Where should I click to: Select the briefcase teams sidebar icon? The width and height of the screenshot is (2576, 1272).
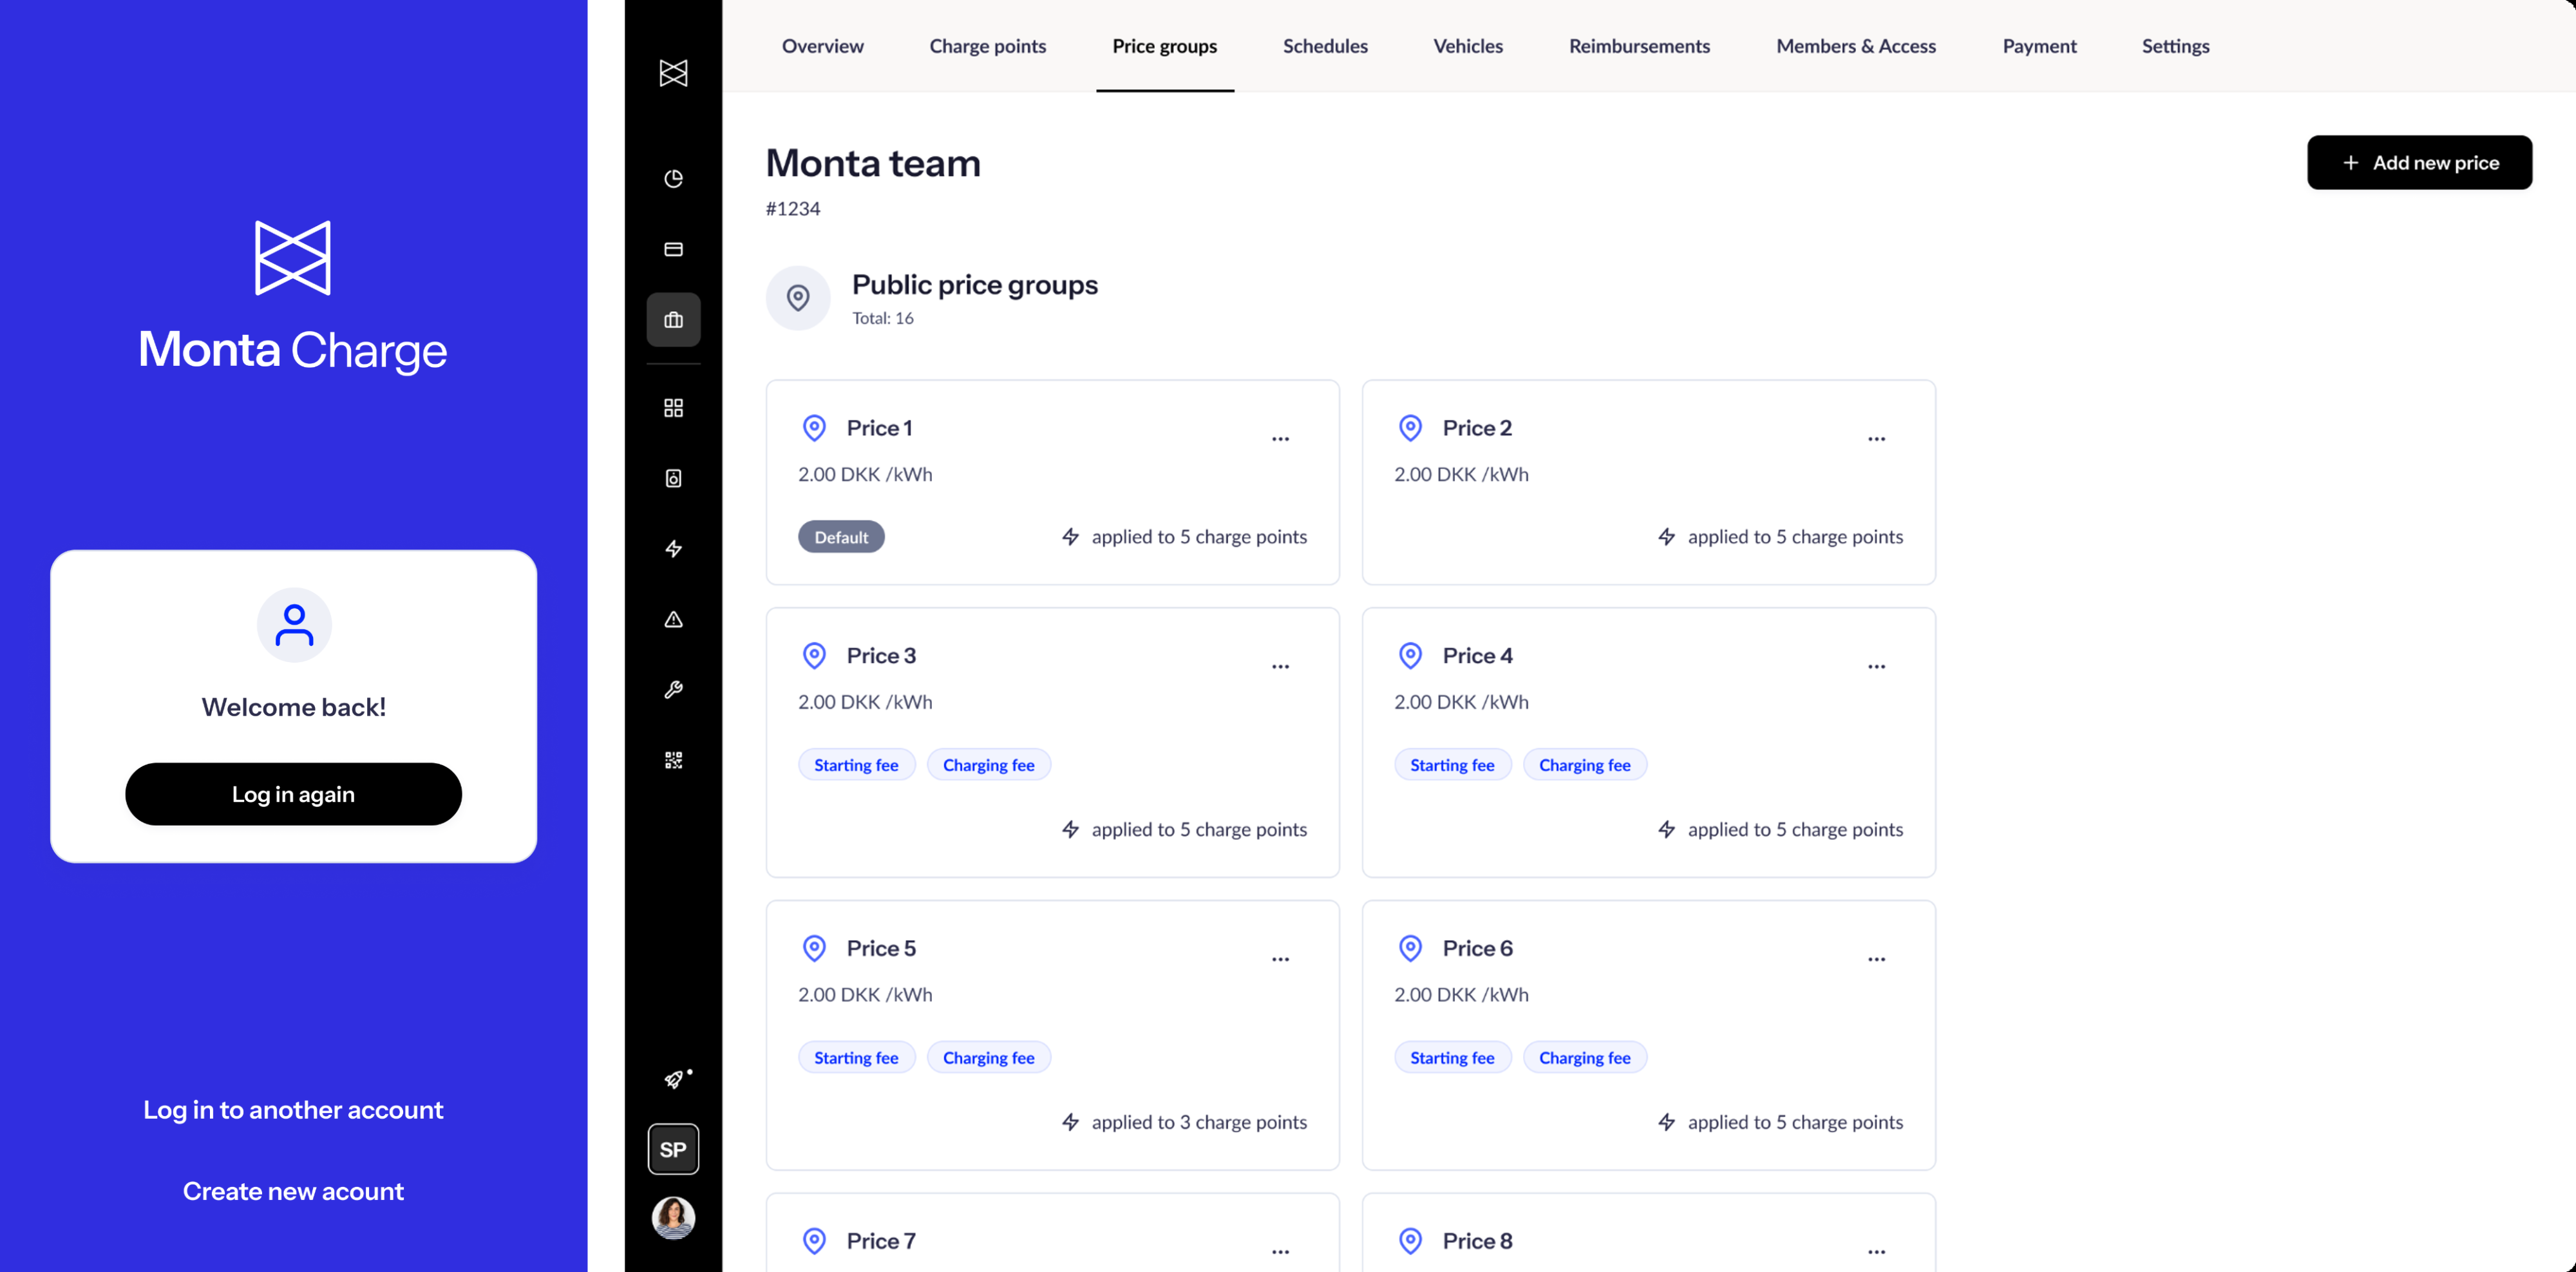(673, 320)
